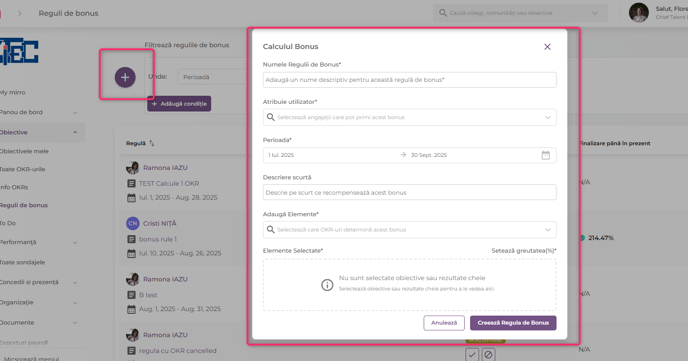Expand Panou de bord menu
This screenshot has width=688, height=361.
coord(75,113)
